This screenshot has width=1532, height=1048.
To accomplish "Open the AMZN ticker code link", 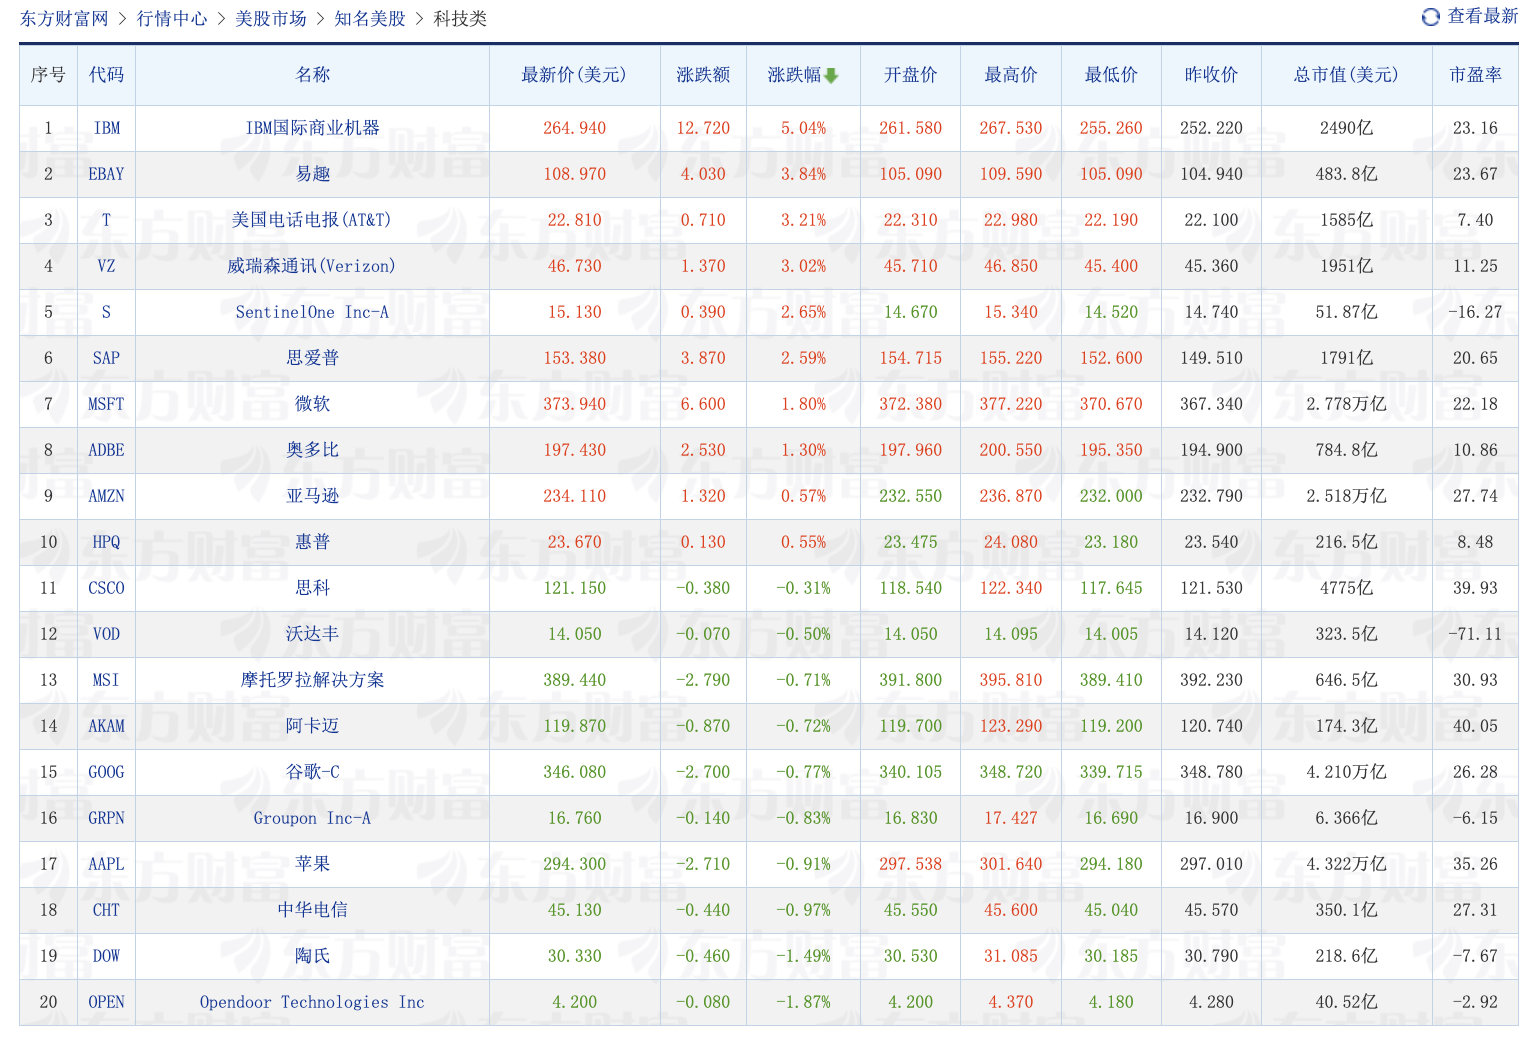I will 106,496.
